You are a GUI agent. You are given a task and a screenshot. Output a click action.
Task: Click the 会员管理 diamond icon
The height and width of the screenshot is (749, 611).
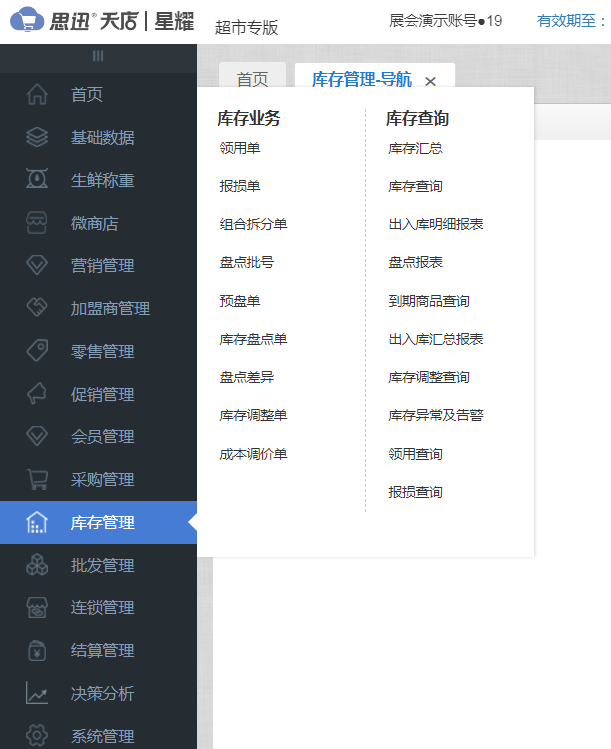(x=37, y=436)
